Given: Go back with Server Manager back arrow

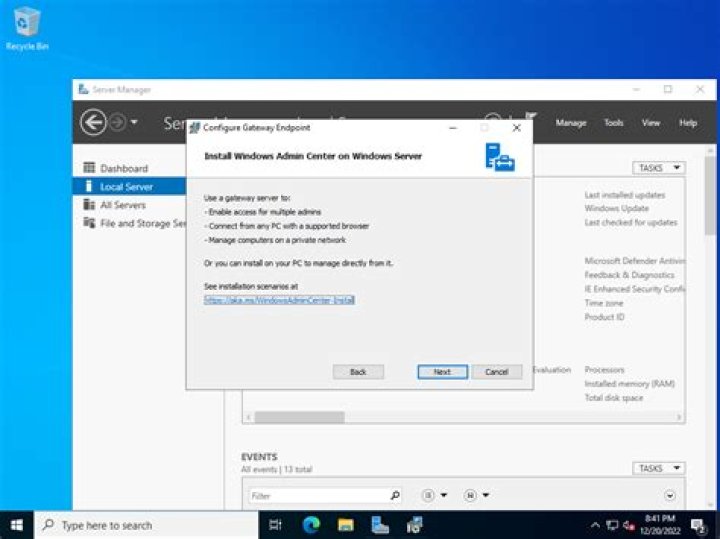Looking at the screenshot, I should click(93, 123).
